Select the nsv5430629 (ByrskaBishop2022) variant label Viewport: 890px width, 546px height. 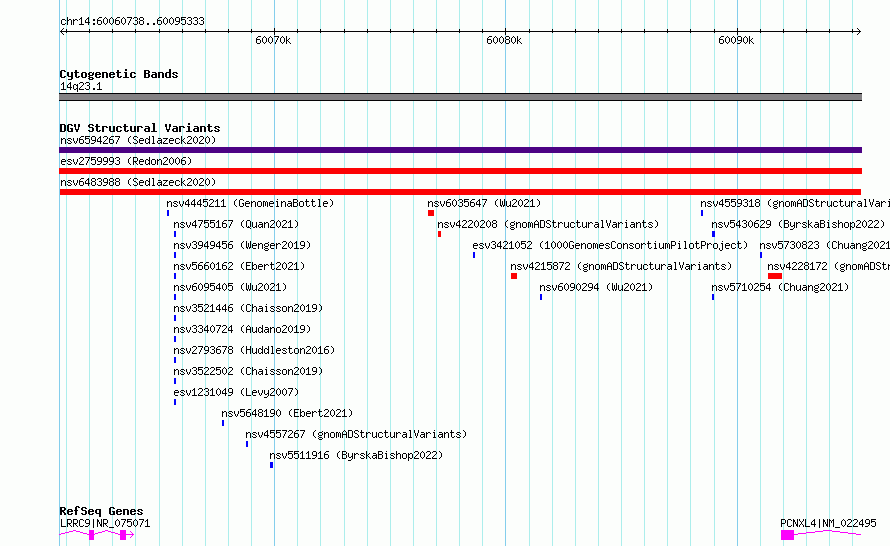pyautogui.click(x=798, y=224)
